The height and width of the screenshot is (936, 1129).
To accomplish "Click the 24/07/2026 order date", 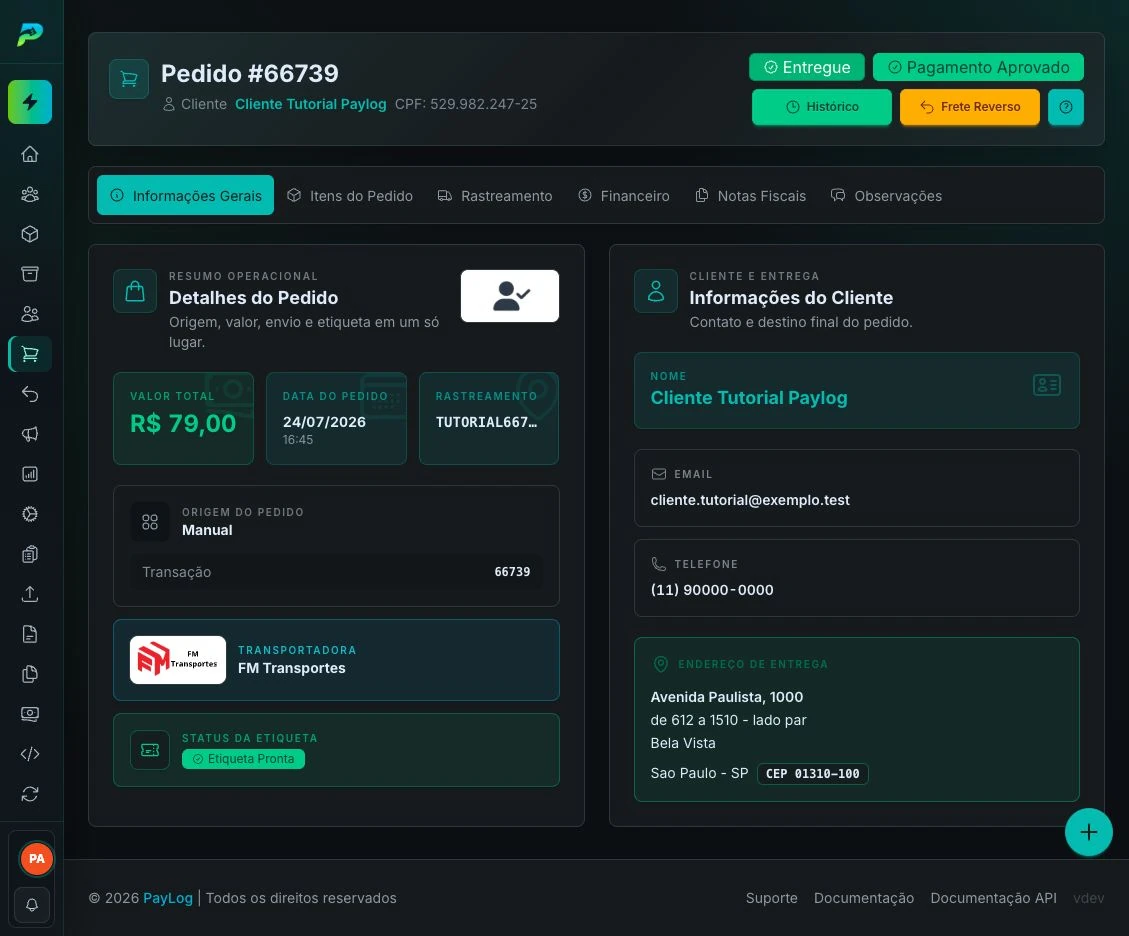I will (324, 422).
